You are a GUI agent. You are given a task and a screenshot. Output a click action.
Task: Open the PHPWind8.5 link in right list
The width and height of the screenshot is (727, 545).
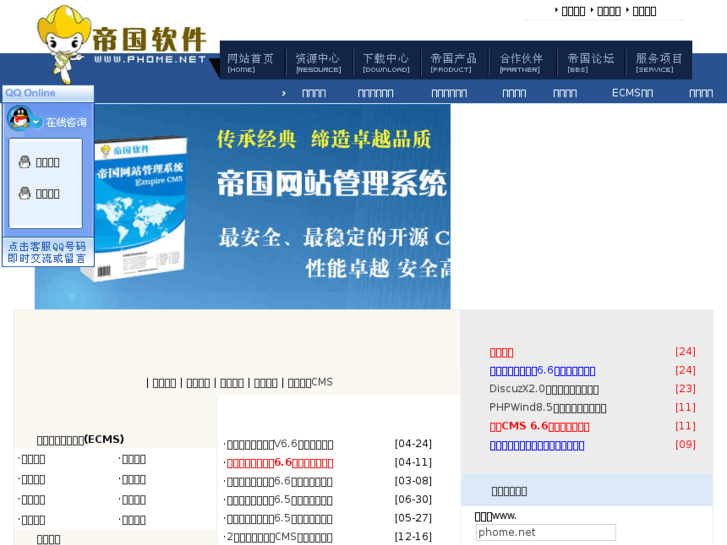(548, 408)
